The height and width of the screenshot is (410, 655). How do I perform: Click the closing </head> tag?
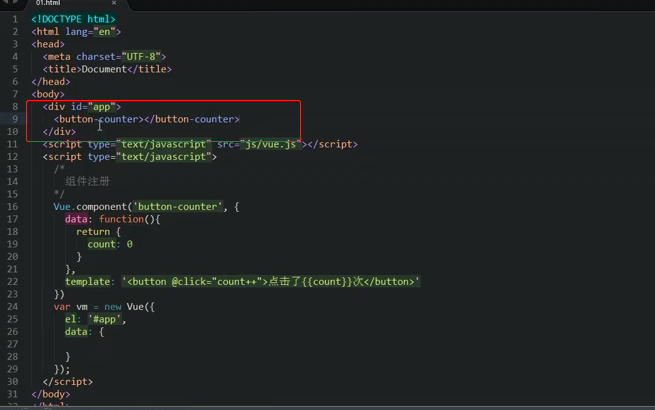point(51,82)
